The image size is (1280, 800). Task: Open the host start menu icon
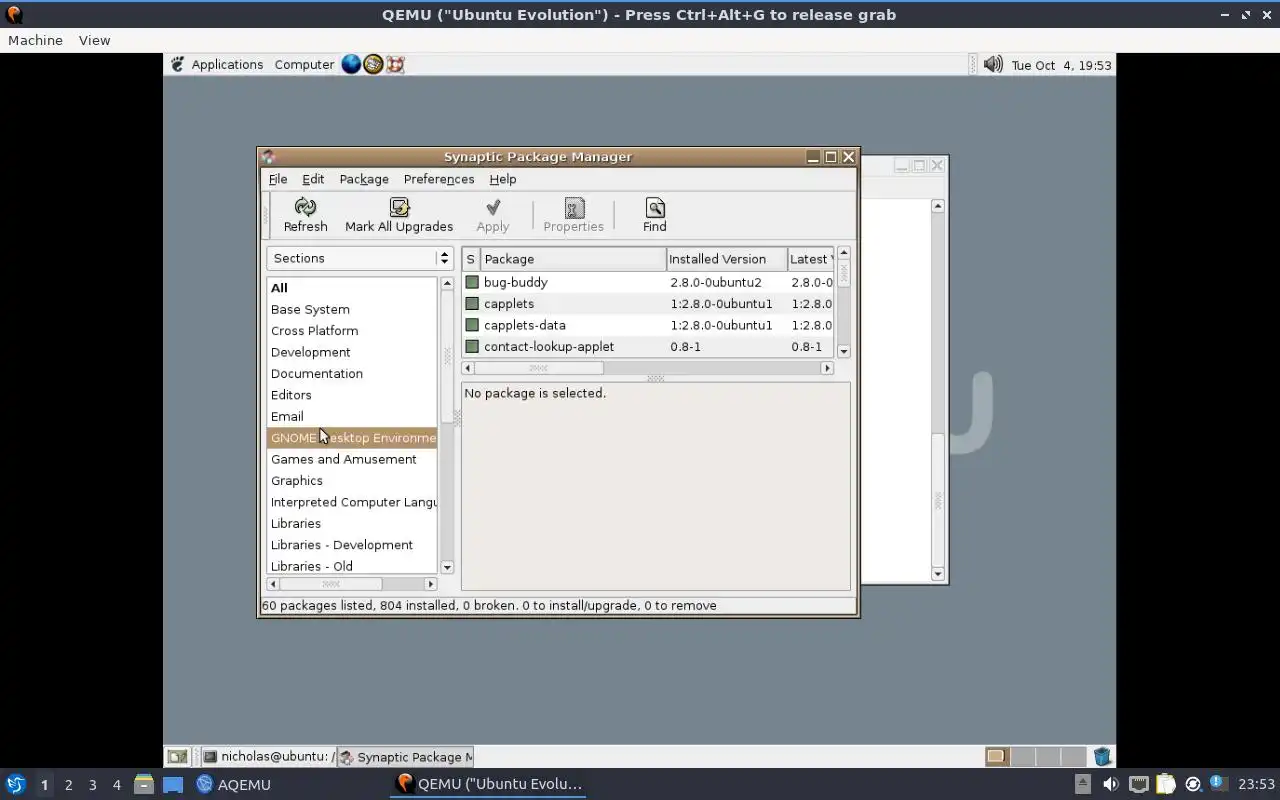tap(15, 784)
